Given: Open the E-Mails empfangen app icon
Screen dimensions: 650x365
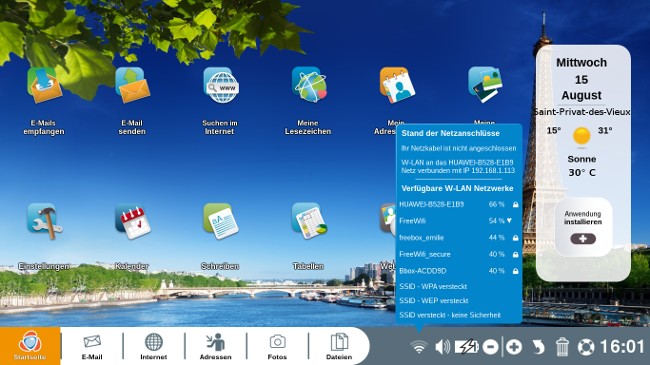Looking at the screenshot, I should (x=44, y=86).
